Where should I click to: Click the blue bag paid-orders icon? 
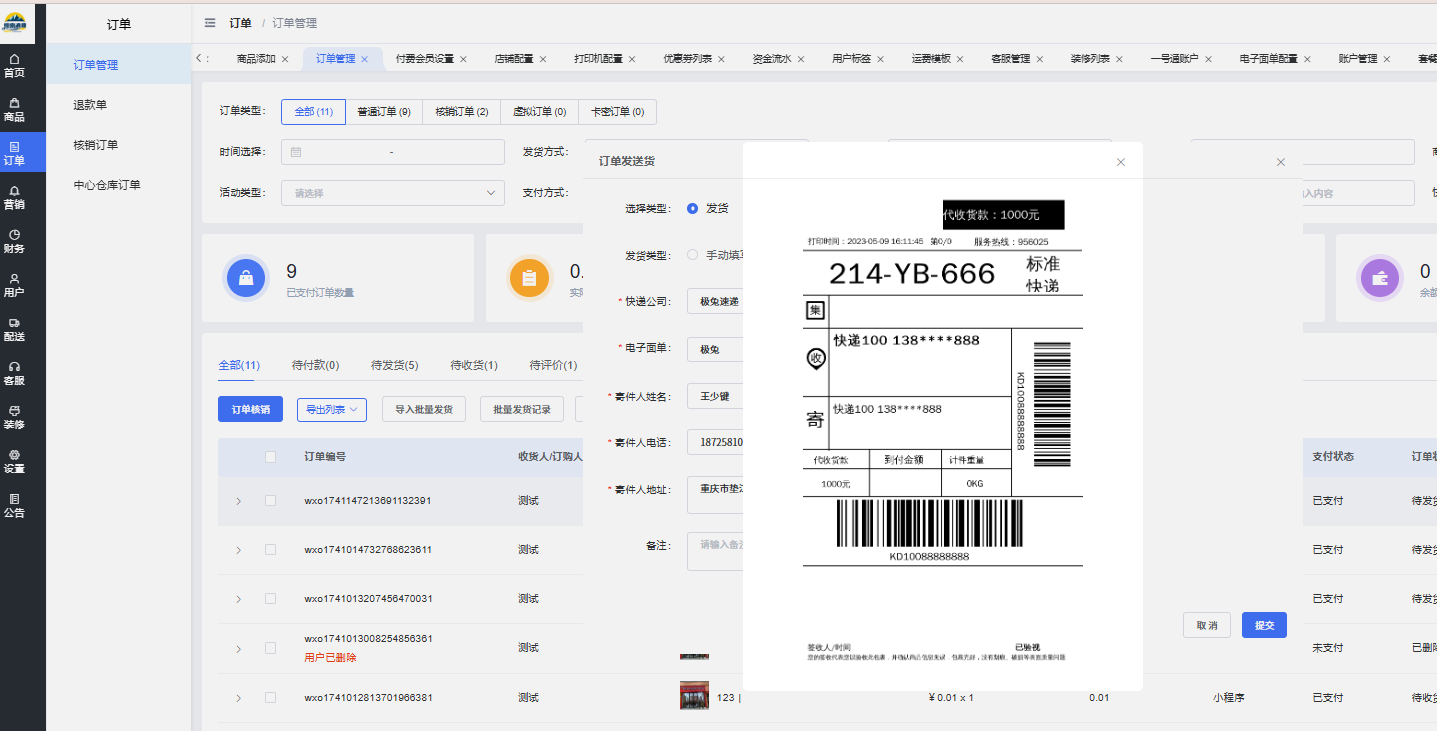[246, 278]
